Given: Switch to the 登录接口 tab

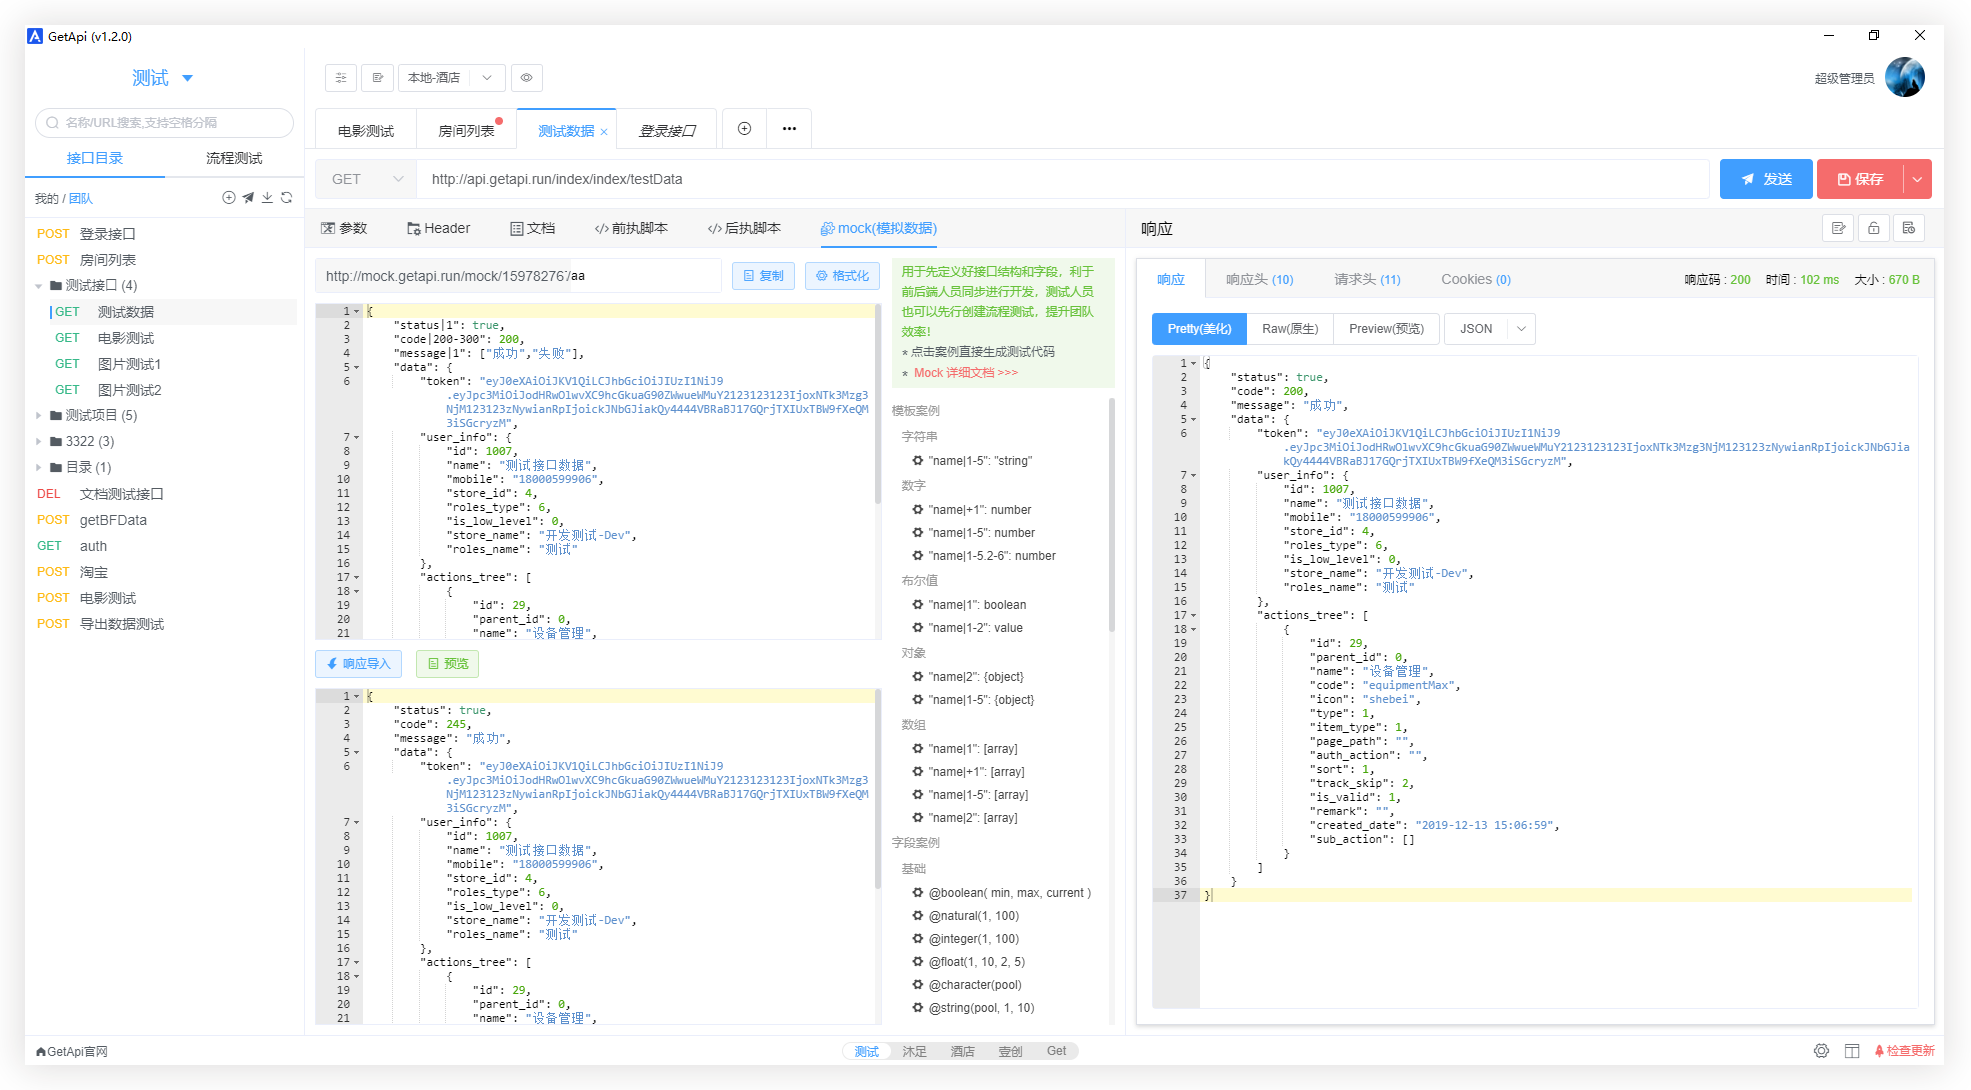Looking at the screenshot, I should pyautogui.click(x=666, y=128).
